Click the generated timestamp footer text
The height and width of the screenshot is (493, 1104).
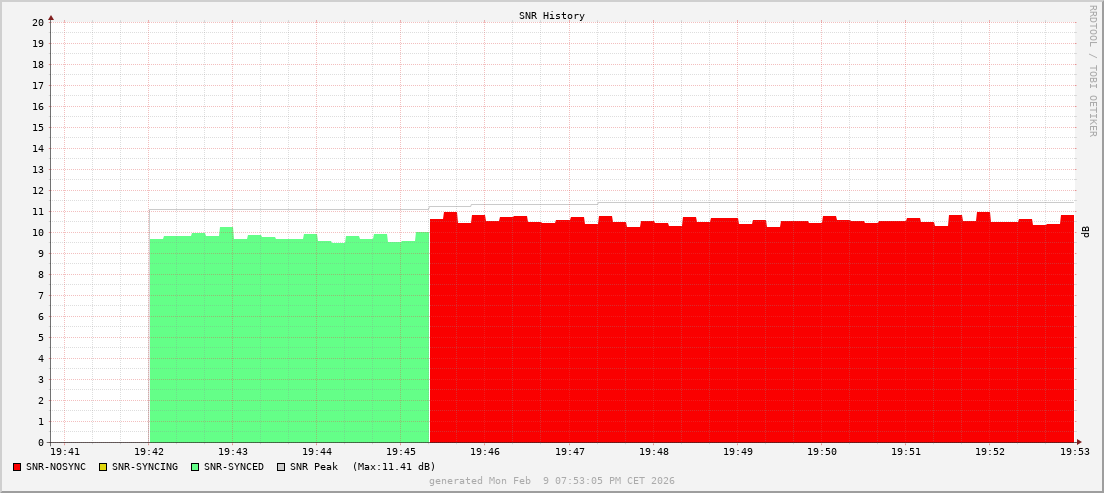click(552, 481)
